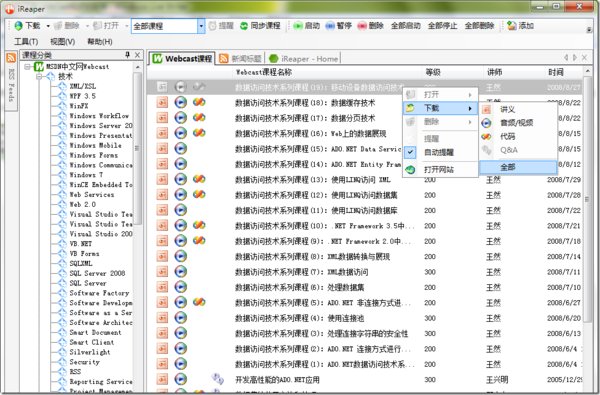Click the green 启动 start button
Viewport: 600px width, 395px height.
(x=306, y=26)
